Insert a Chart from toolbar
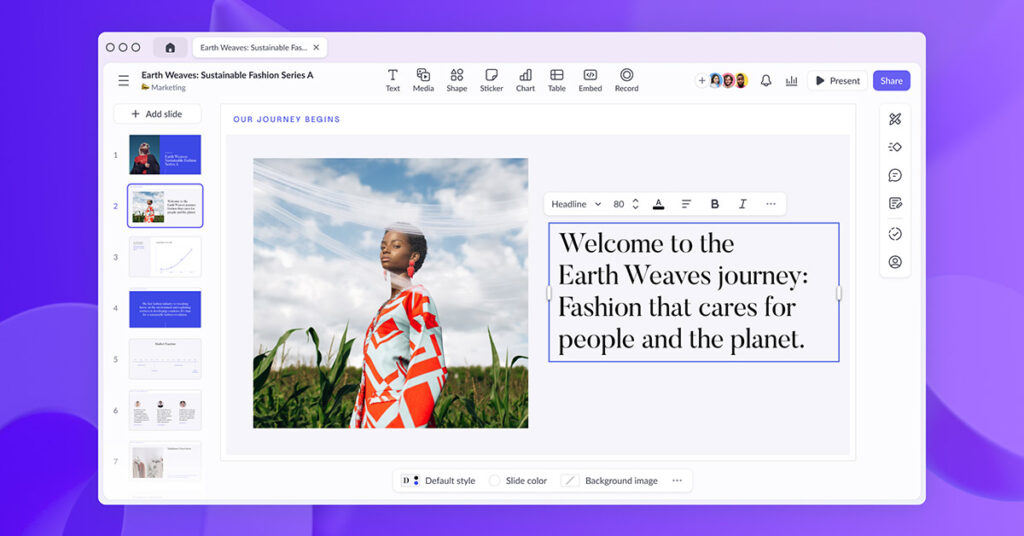 525,80
